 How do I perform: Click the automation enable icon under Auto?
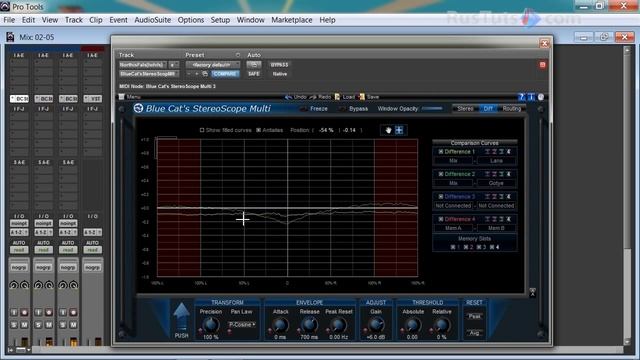coord(254,64)
